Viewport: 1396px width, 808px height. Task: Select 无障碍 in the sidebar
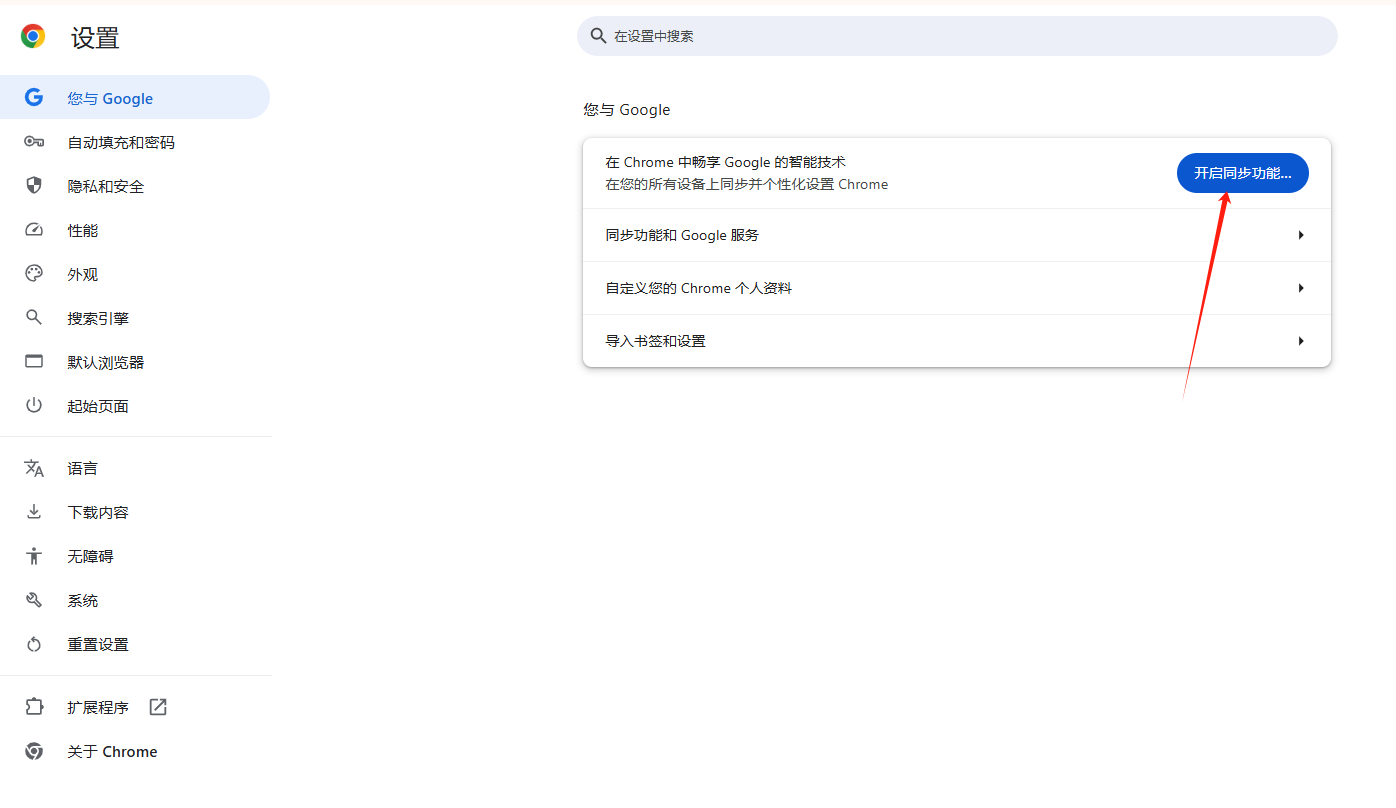135,556
